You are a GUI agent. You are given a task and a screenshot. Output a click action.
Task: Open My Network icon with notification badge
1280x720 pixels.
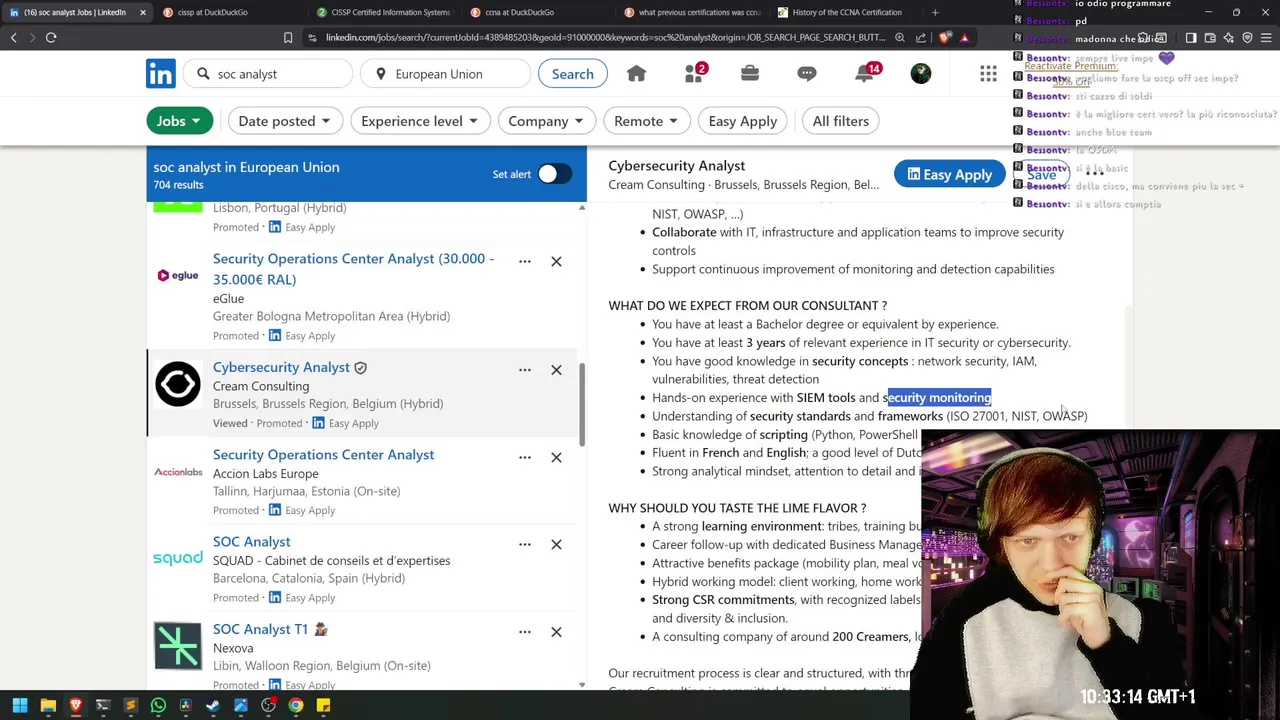(694, 74)
